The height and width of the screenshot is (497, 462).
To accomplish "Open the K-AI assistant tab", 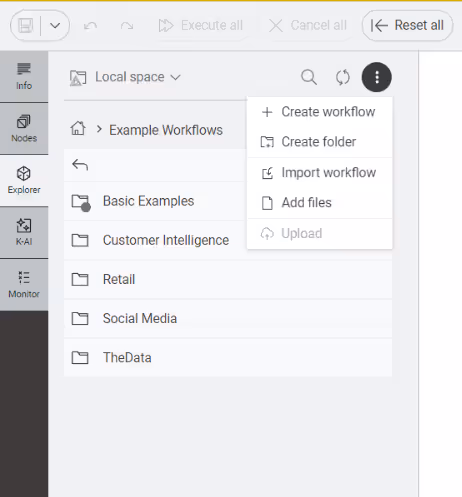I will (x=24, y=232).
